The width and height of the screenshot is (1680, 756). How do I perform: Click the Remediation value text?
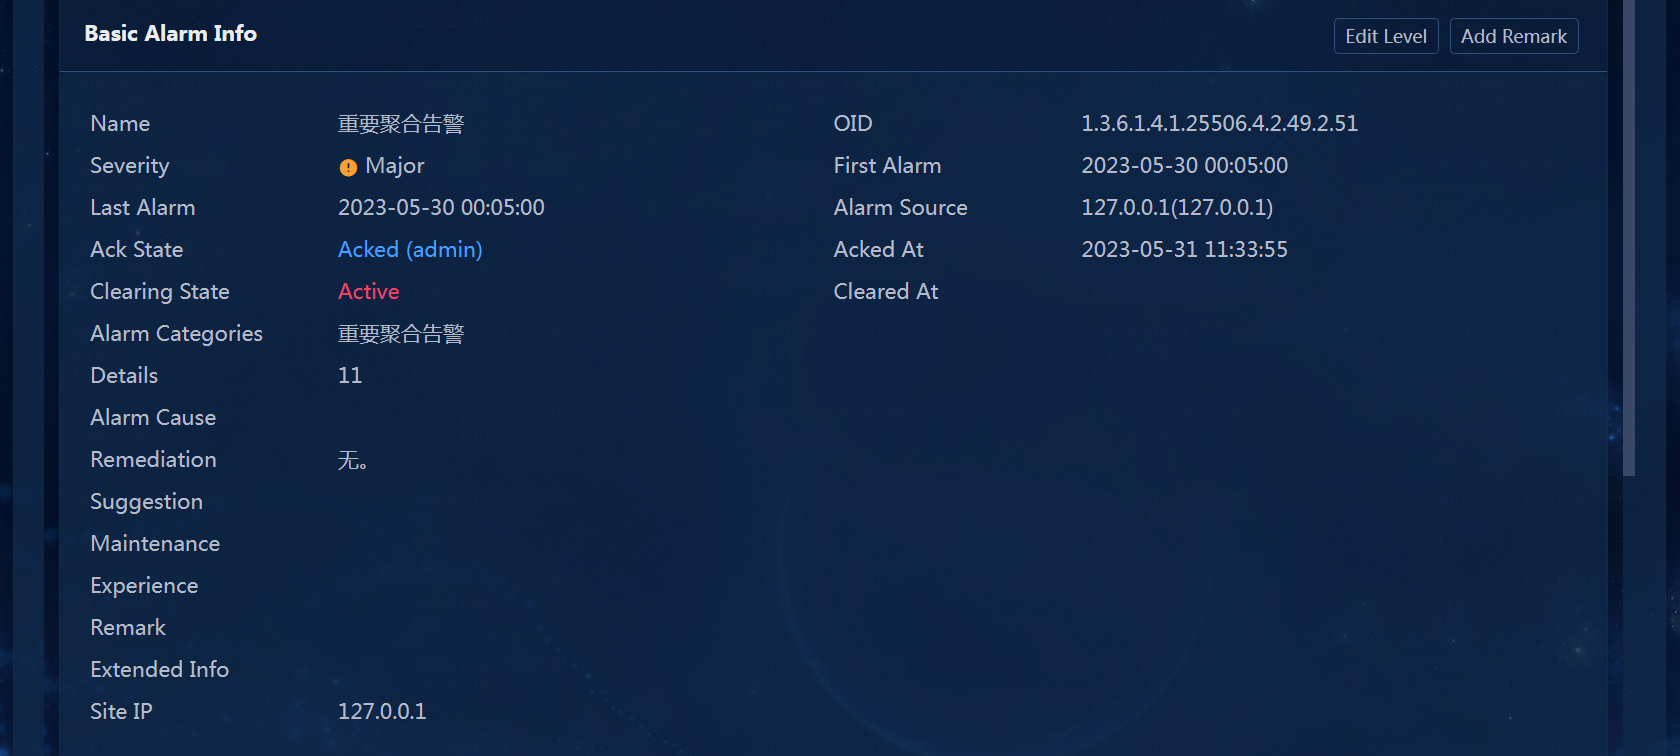click(352, 460)
